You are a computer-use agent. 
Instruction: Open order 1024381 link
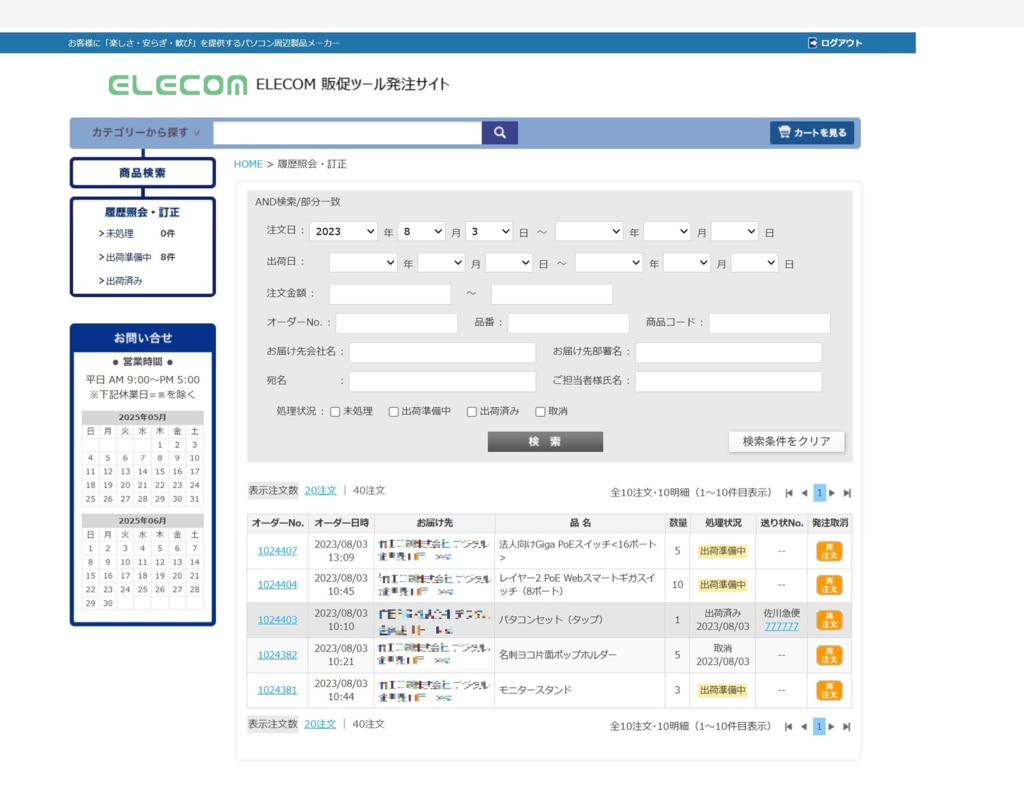tap(278, 690)
